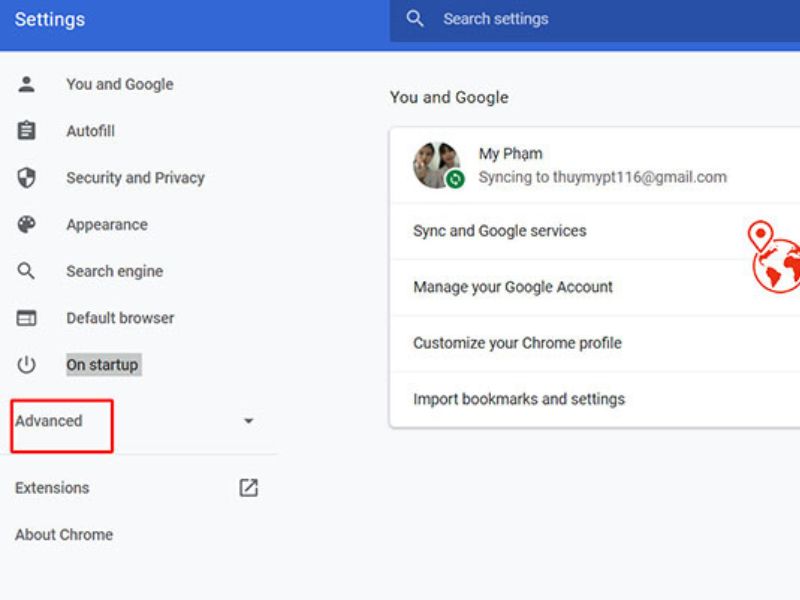Click the Appearance palette icon

(x=26, y=224)
